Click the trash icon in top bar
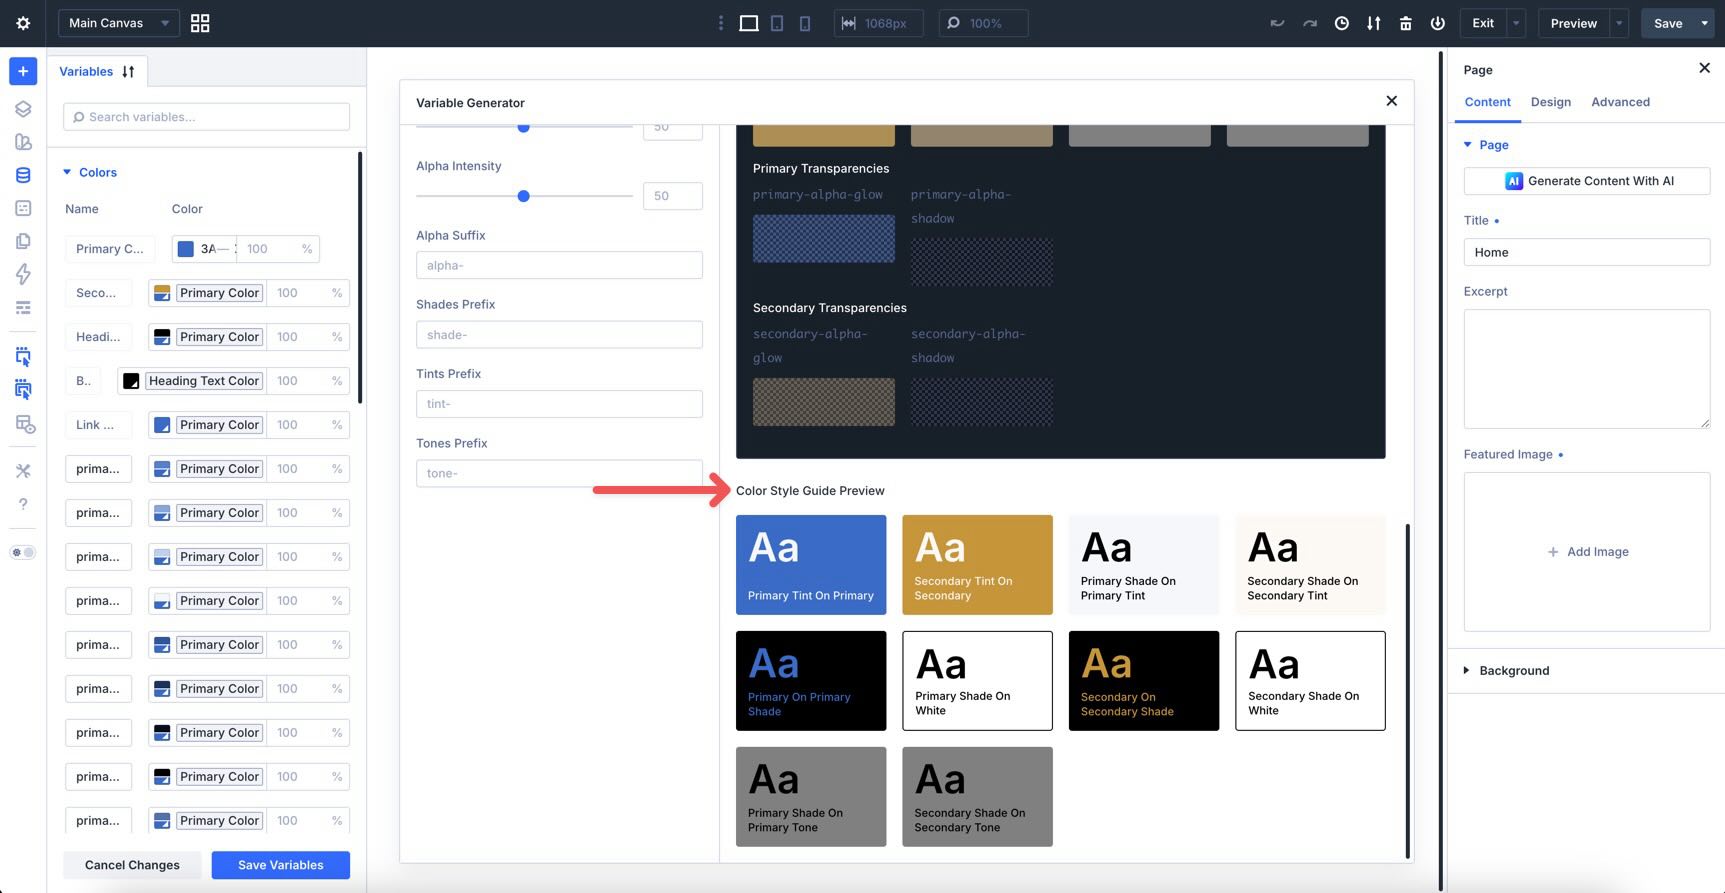The height and width of the screenshot is (893, 1725). point(1405,23)
